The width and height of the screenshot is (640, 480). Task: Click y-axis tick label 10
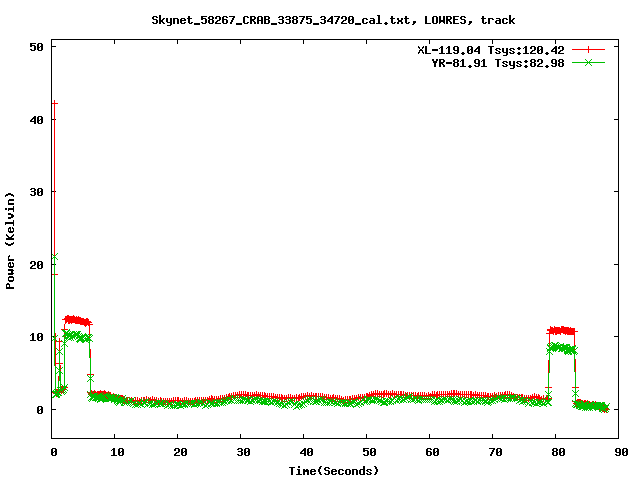[x=36, y=337]
